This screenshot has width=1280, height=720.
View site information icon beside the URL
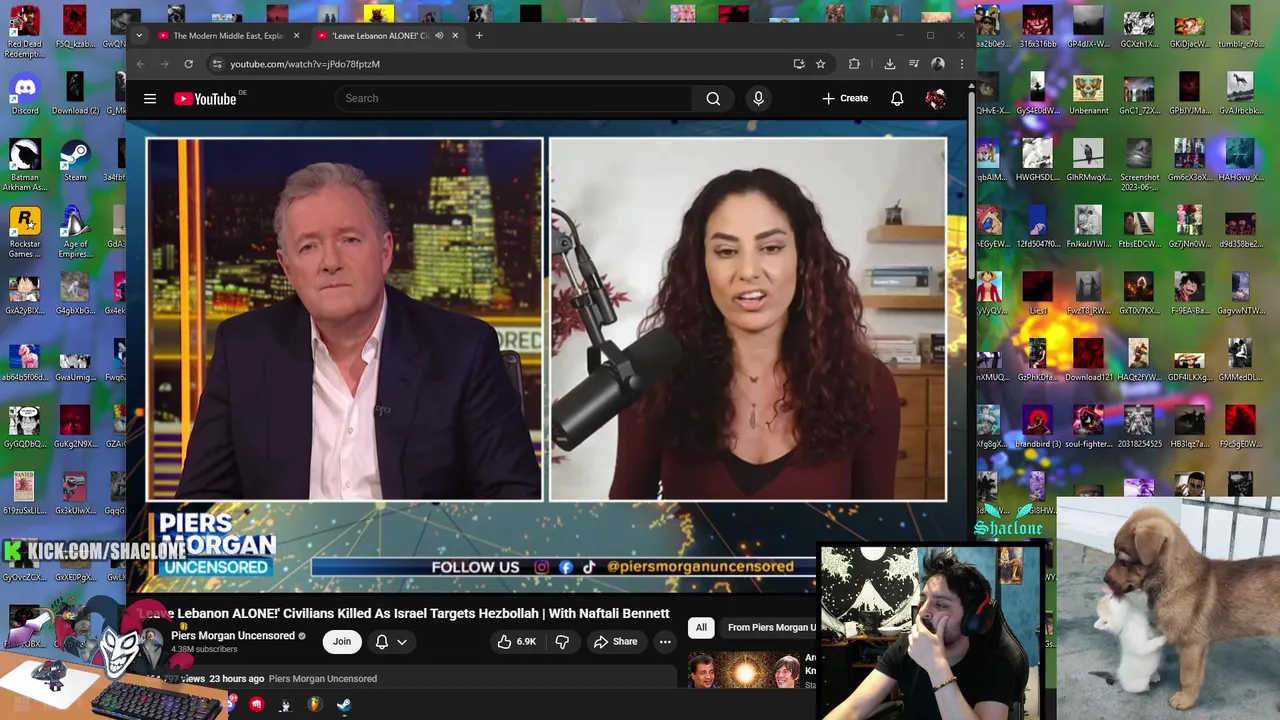pyautogui.click(x=216, y=64)
